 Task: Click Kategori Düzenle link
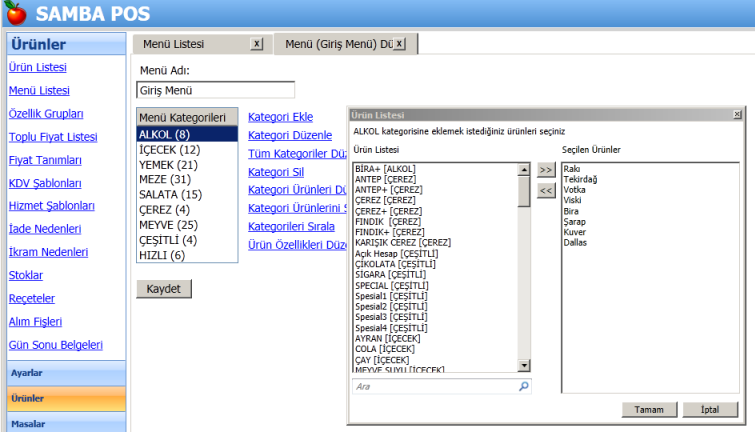tap(290, 135)
